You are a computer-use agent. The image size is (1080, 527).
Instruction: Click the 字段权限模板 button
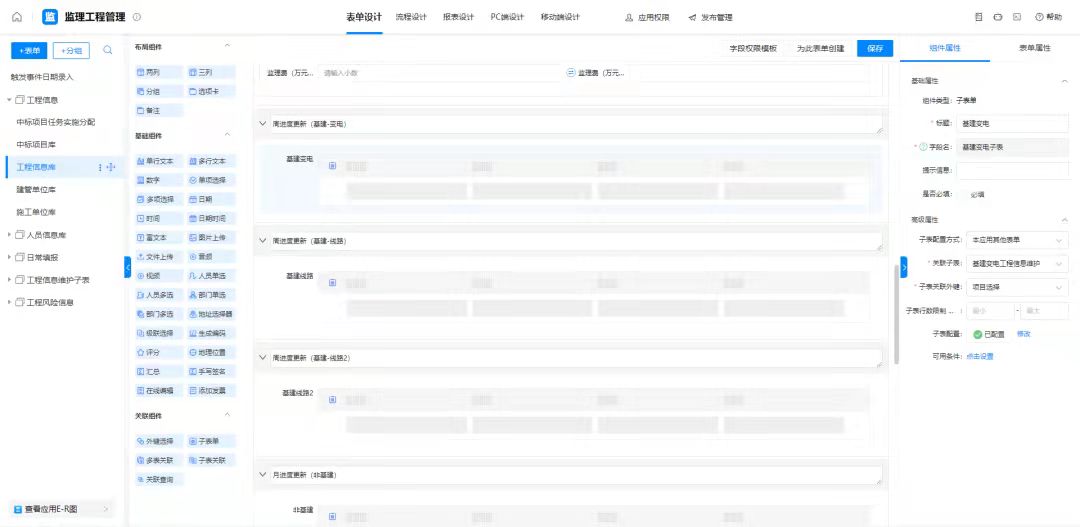tap(753, 49)
